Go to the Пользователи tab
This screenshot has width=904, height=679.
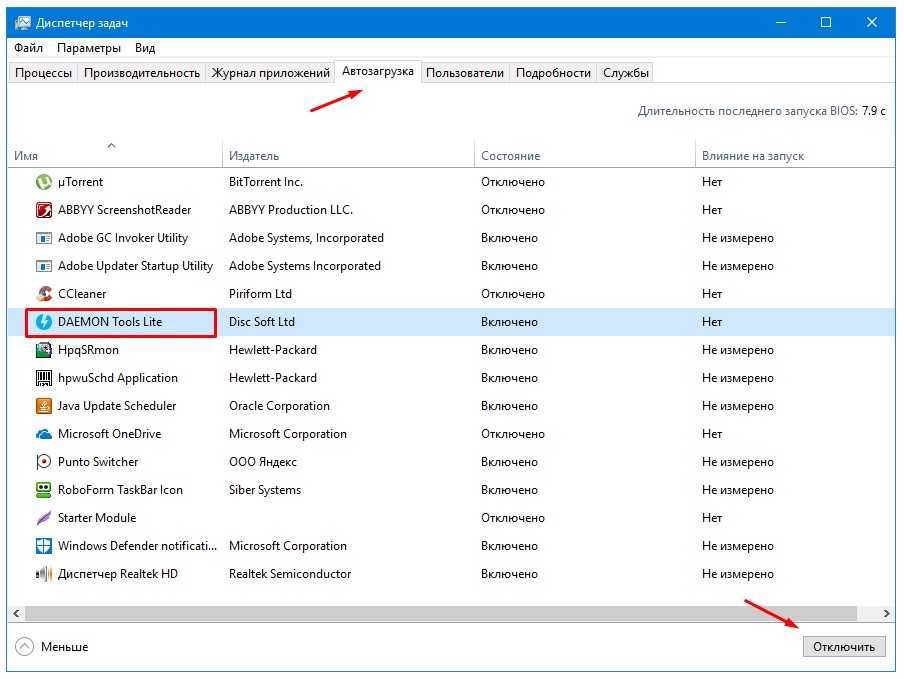[465, 73]
